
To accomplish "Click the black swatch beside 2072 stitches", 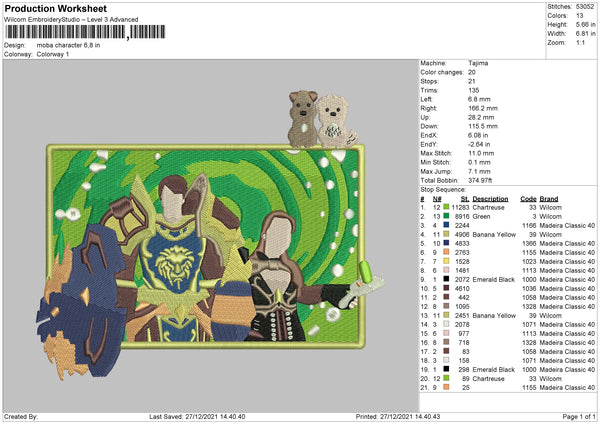I will (x=446, y=279).
